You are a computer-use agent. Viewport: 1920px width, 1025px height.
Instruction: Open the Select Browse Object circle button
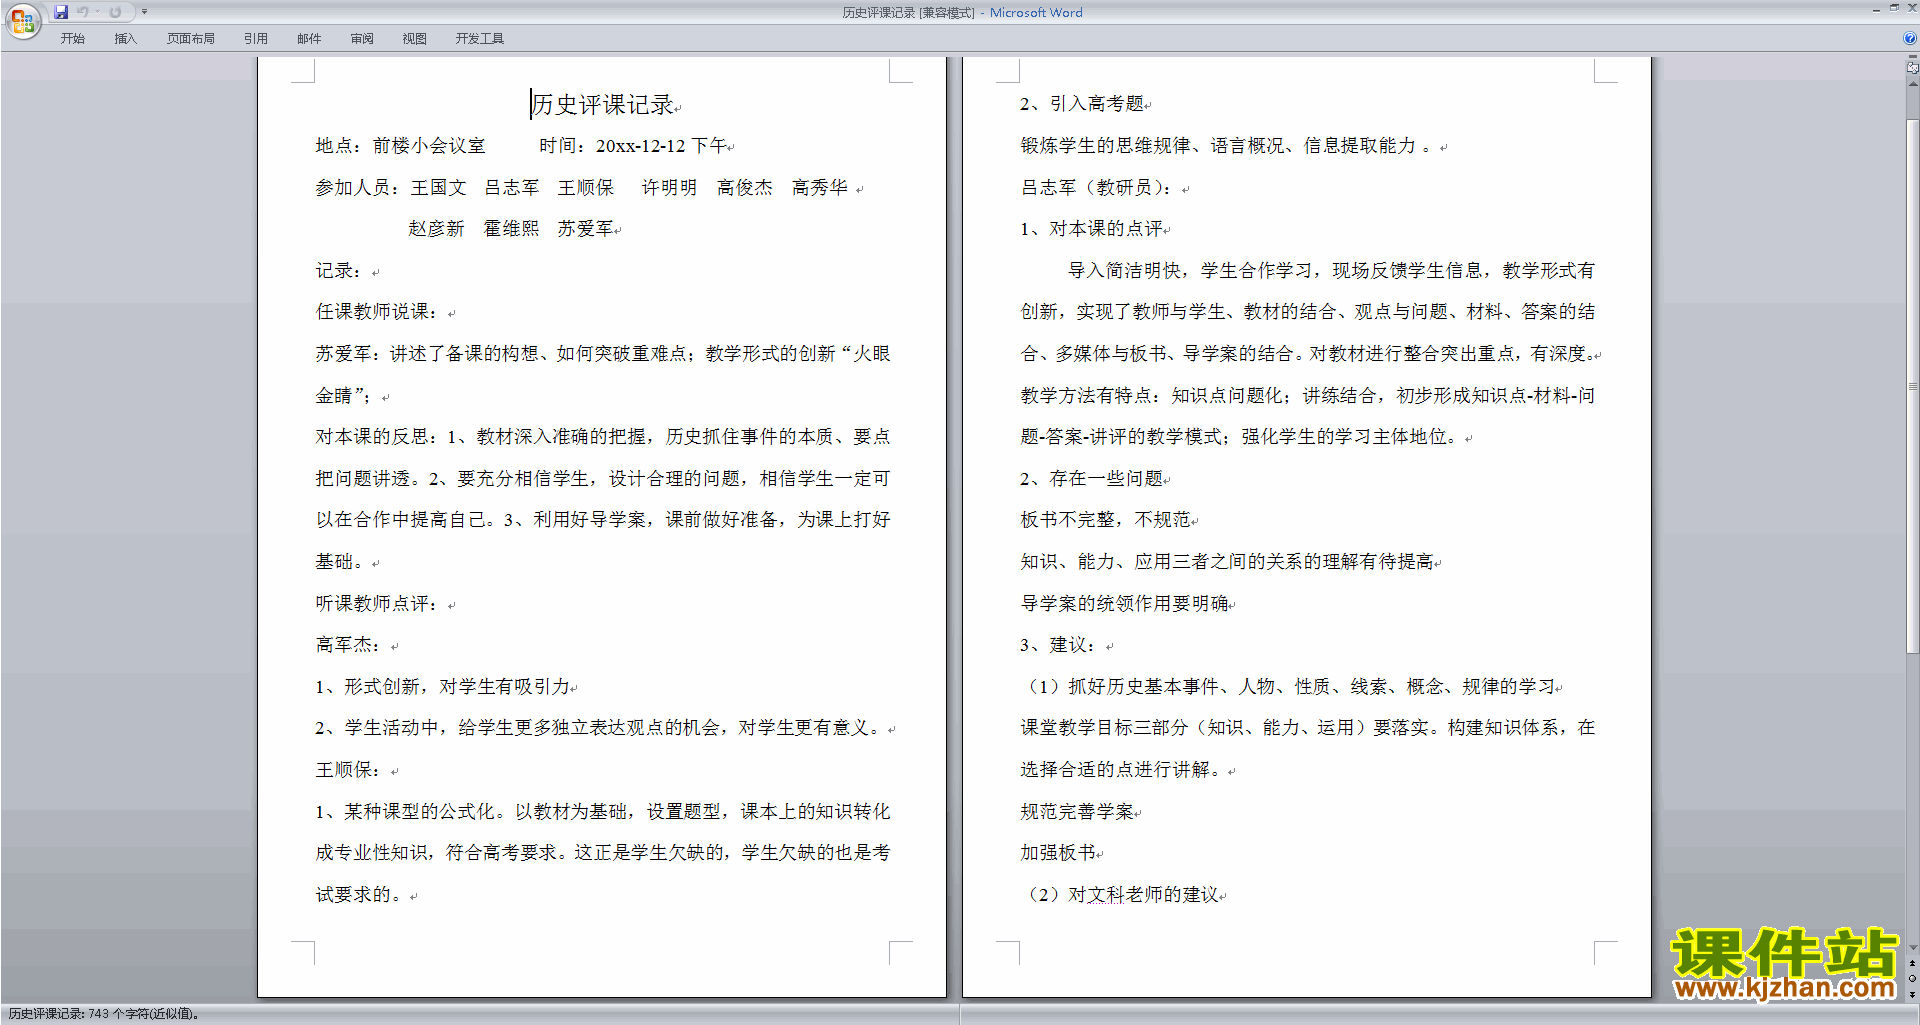[1912, 979]
